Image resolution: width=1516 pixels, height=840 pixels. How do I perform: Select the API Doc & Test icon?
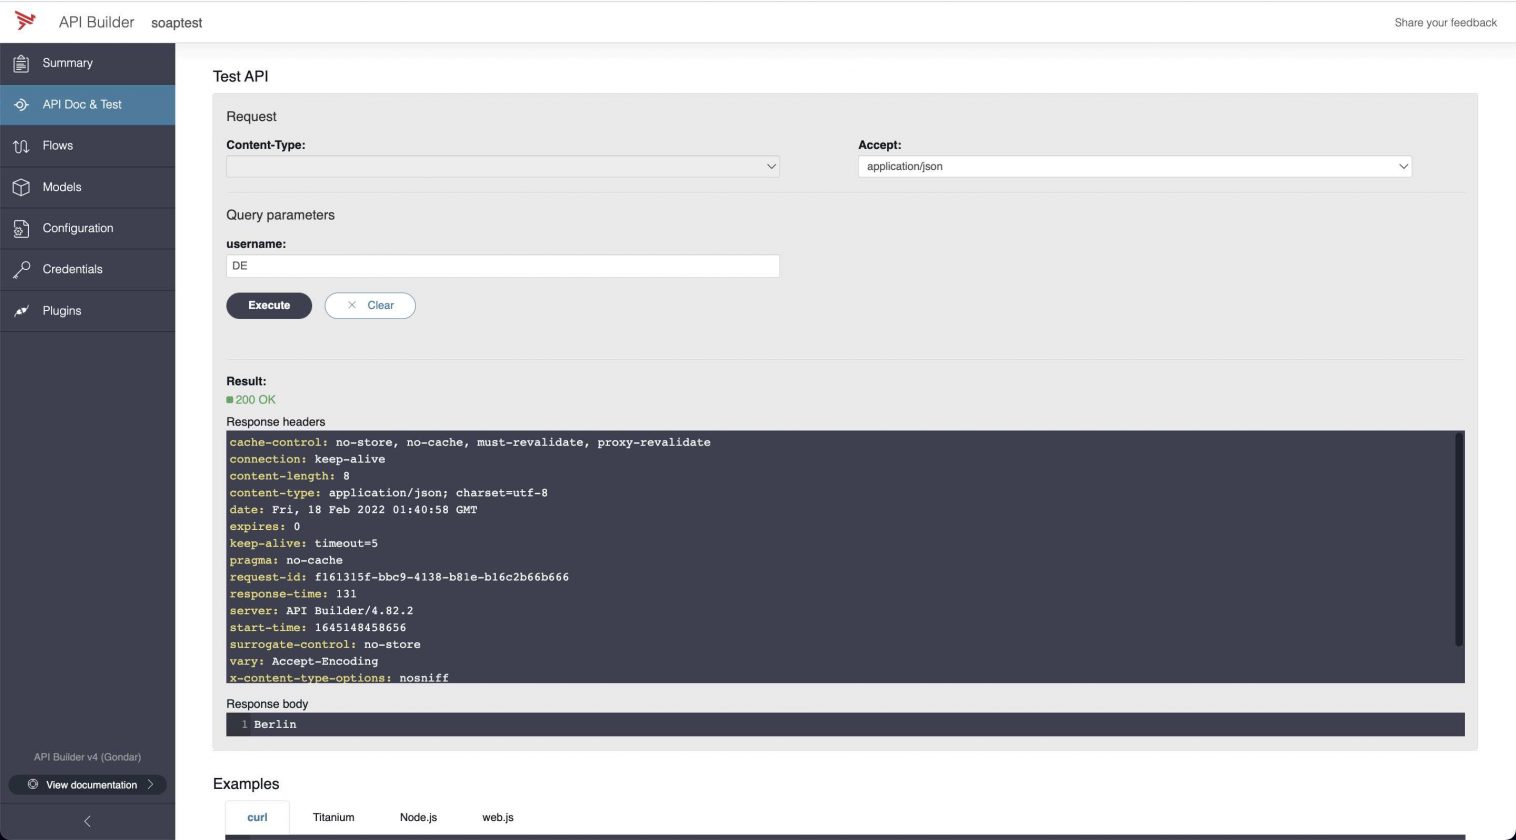(x=21, y=104)
